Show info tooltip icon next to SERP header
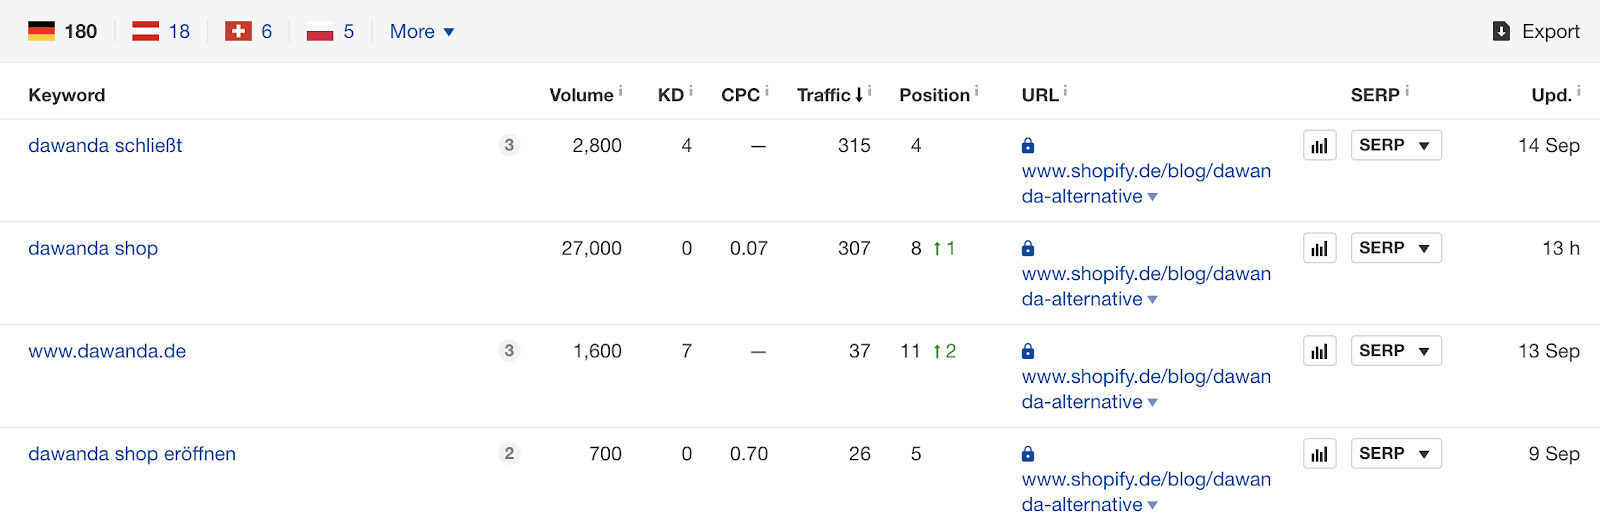The image size is (1600, 528). 1407,91
